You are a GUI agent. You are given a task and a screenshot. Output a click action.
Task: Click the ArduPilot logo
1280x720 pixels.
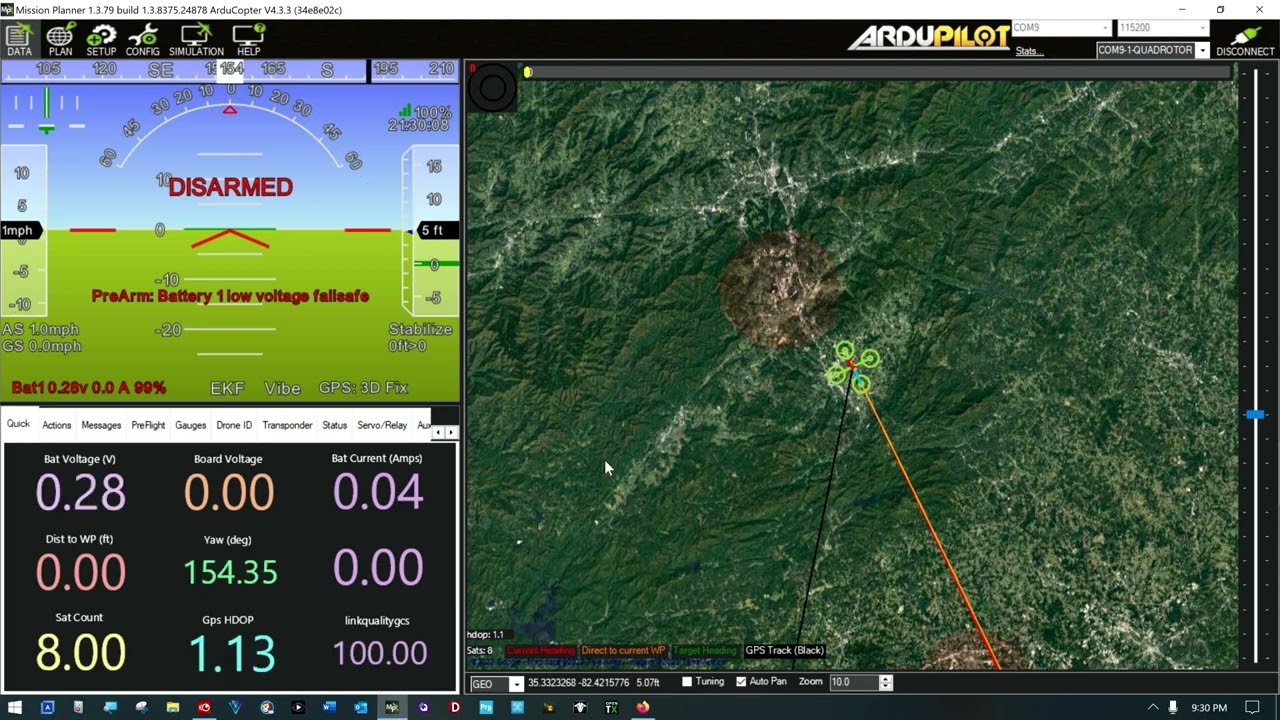(x=930, y=38)
